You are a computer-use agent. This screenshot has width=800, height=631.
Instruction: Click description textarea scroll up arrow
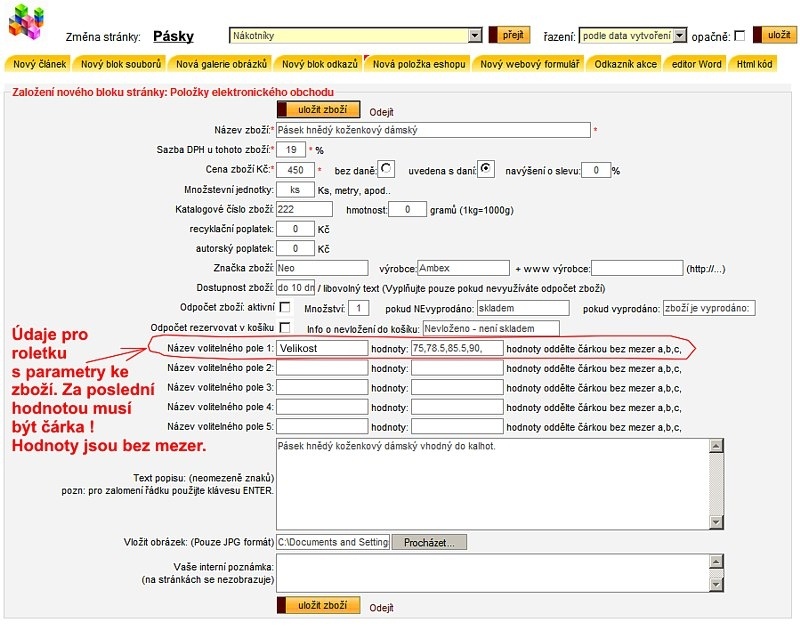pyautogui.click(x=716, y=446)
